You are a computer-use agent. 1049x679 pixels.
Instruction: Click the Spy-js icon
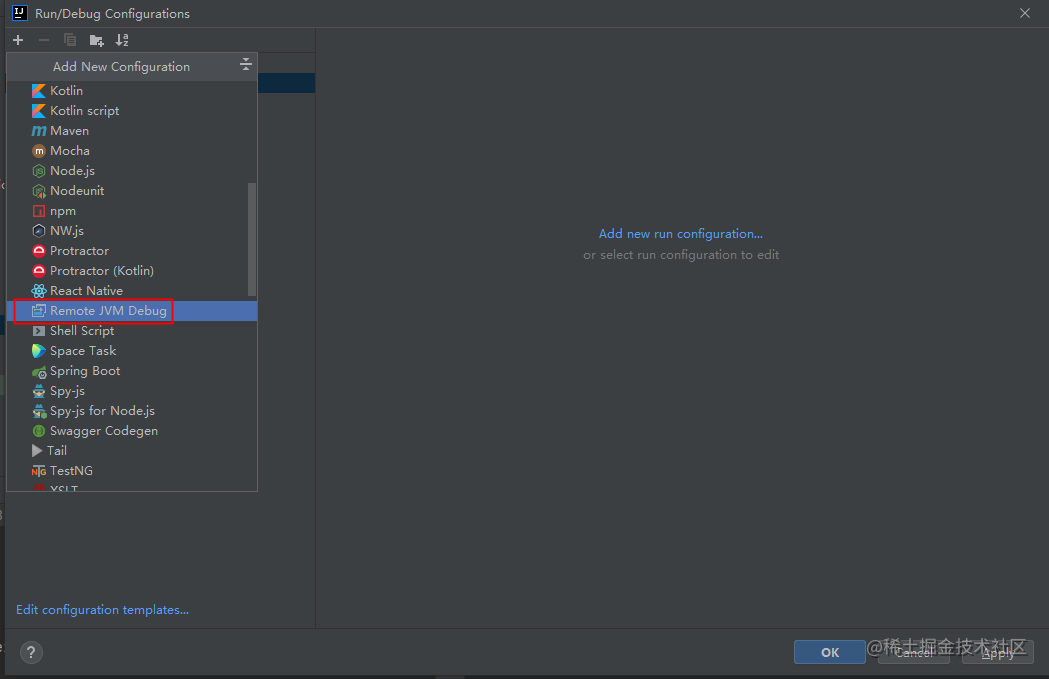(x=39, y=391)
